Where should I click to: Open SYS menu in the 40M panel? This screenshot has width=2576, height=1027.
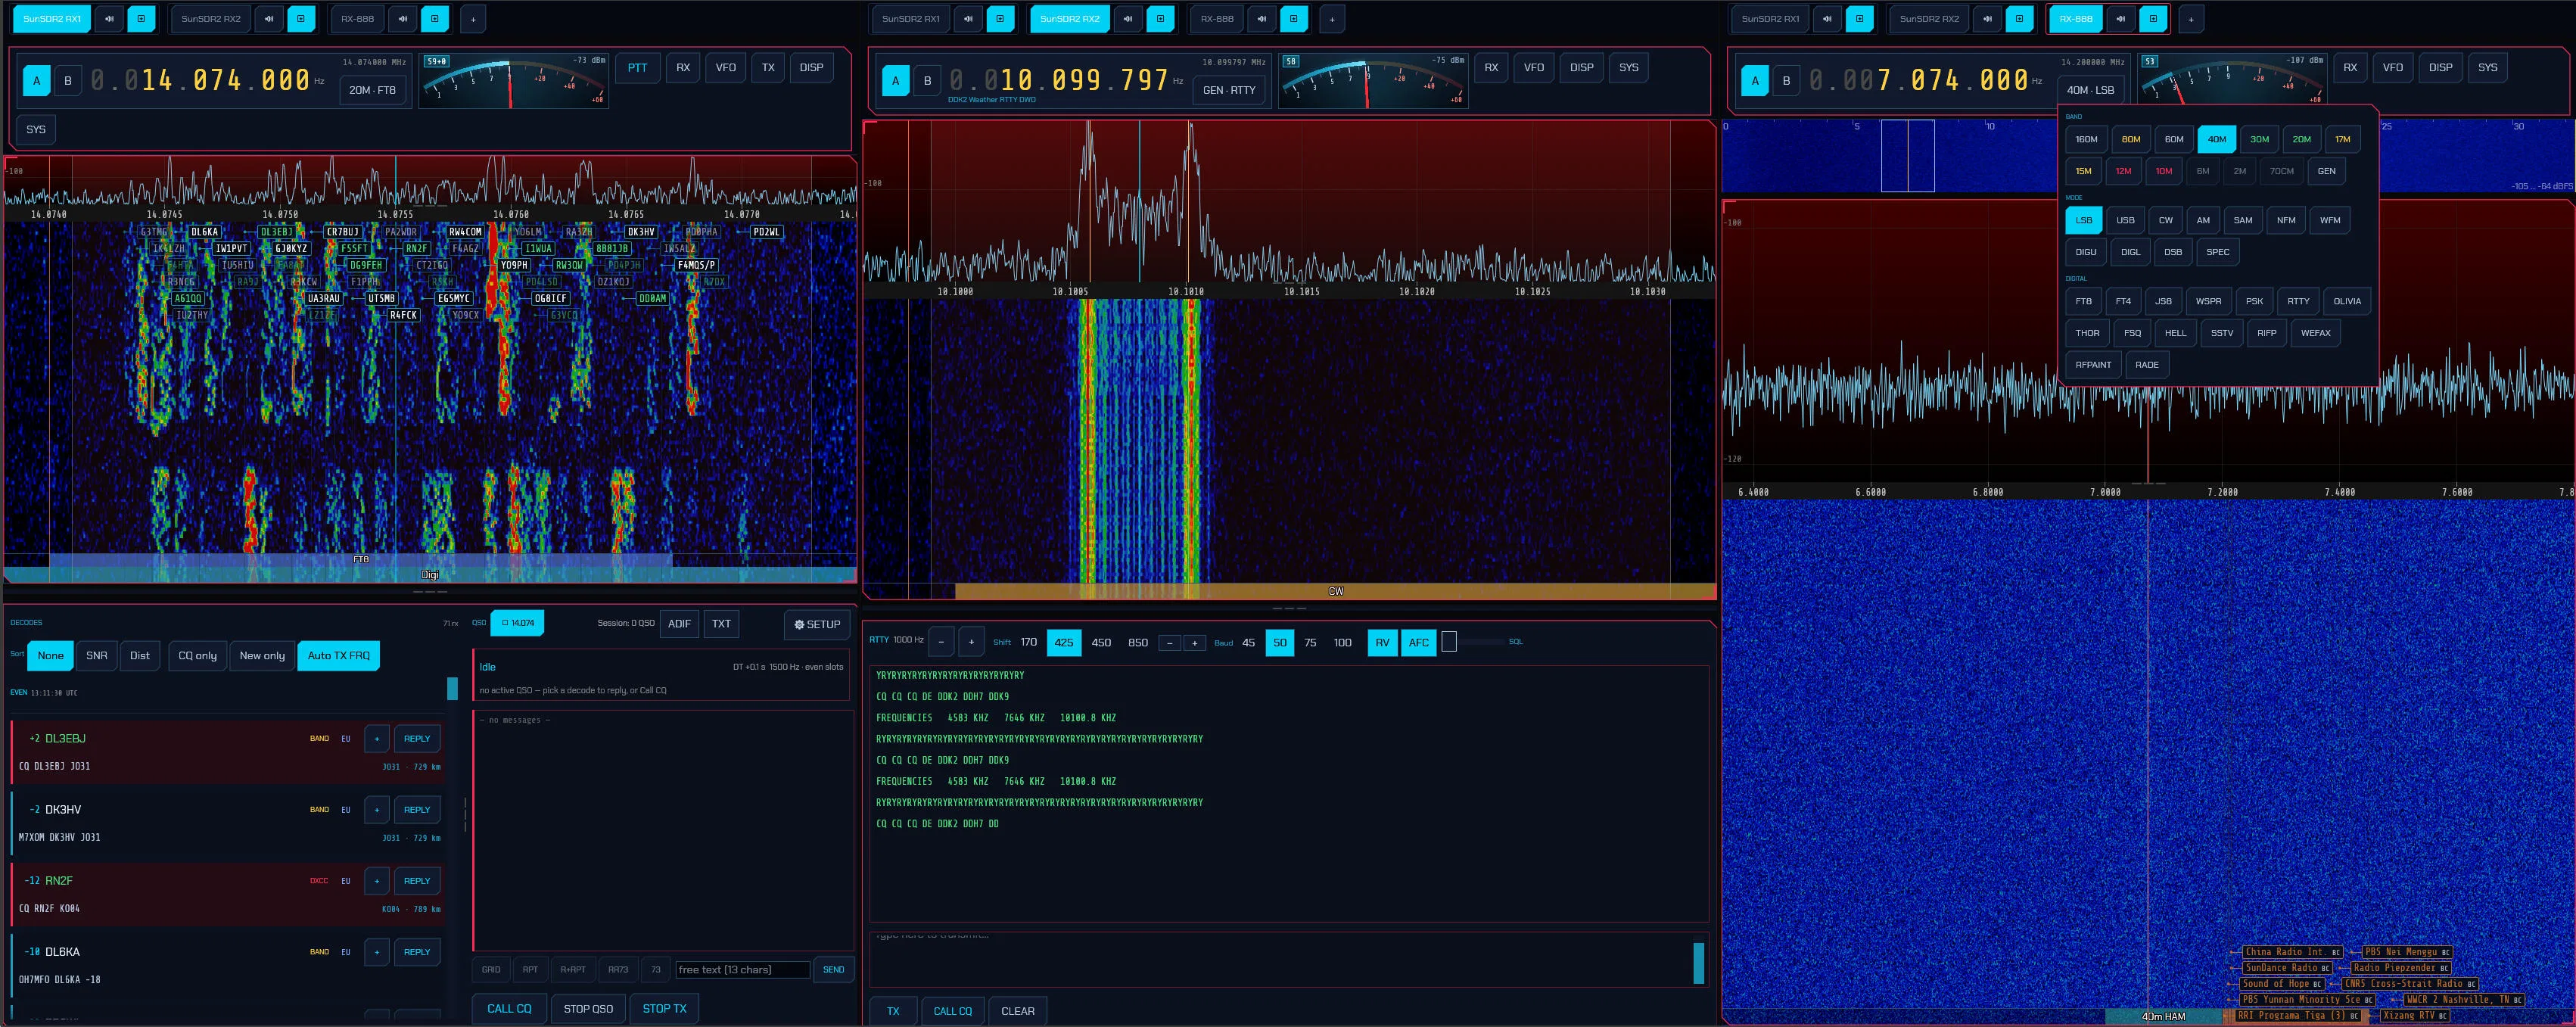pos(2487,68)
